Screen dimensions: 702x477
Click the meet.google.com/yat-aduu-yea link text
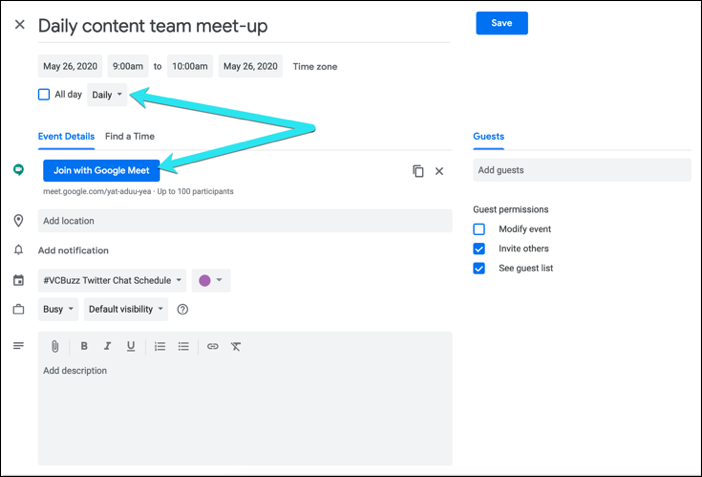click(x=97, y=192)
